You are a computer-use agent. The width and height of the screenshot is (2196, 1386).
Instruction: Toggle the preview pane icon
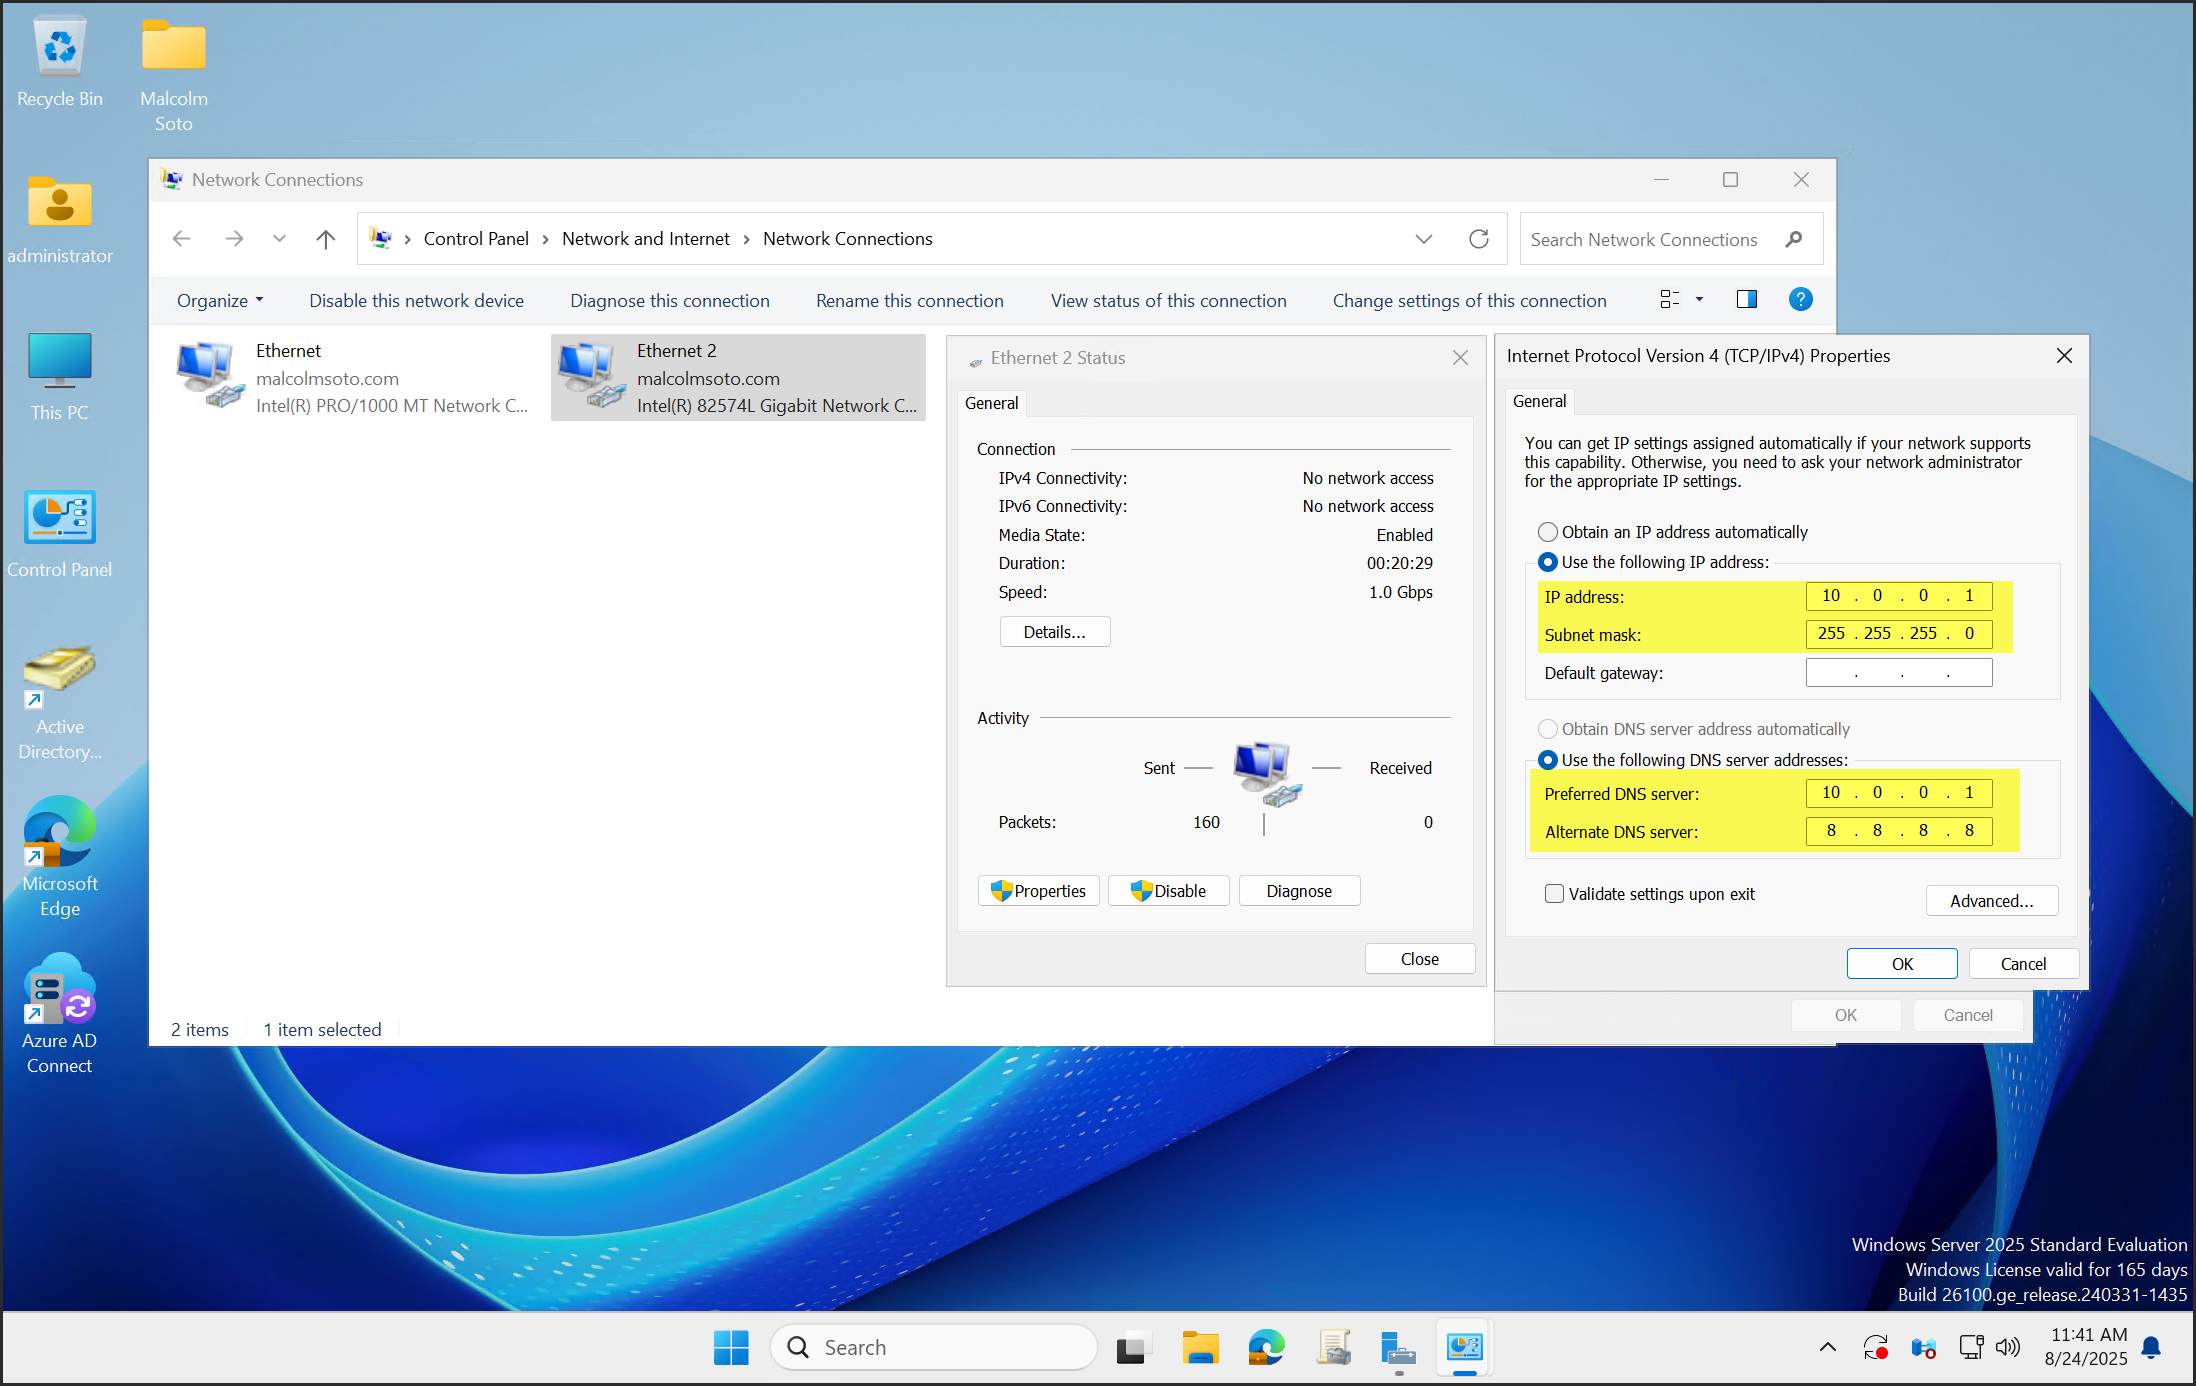[x=1746, y=300]
